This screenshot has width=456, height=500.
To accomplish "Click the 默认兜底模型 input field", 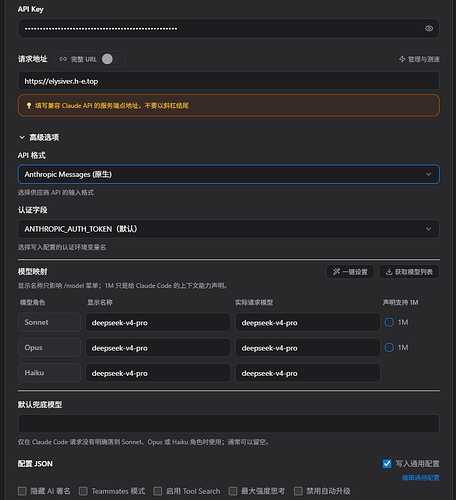I will (x=229, y=424).
